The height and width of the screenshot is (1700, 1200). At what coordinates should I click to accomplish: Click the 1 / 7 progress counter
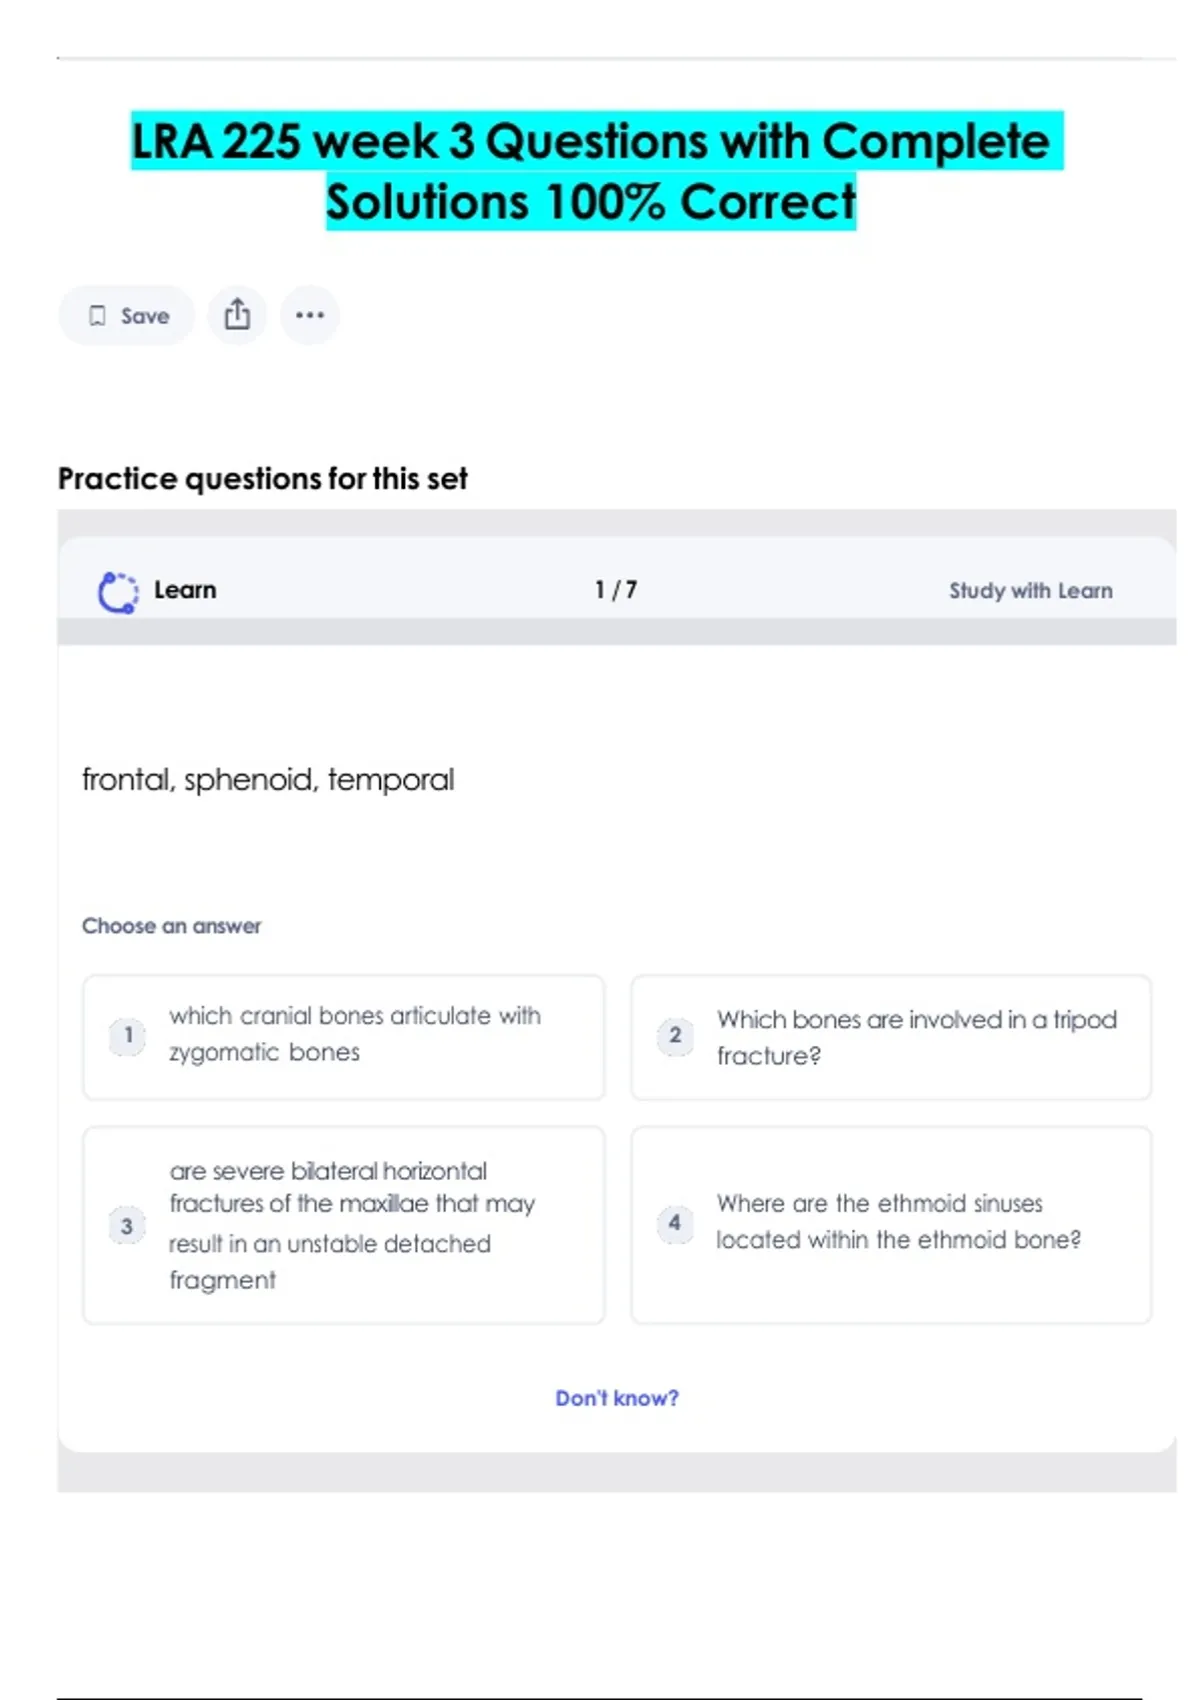click(616, 590)
